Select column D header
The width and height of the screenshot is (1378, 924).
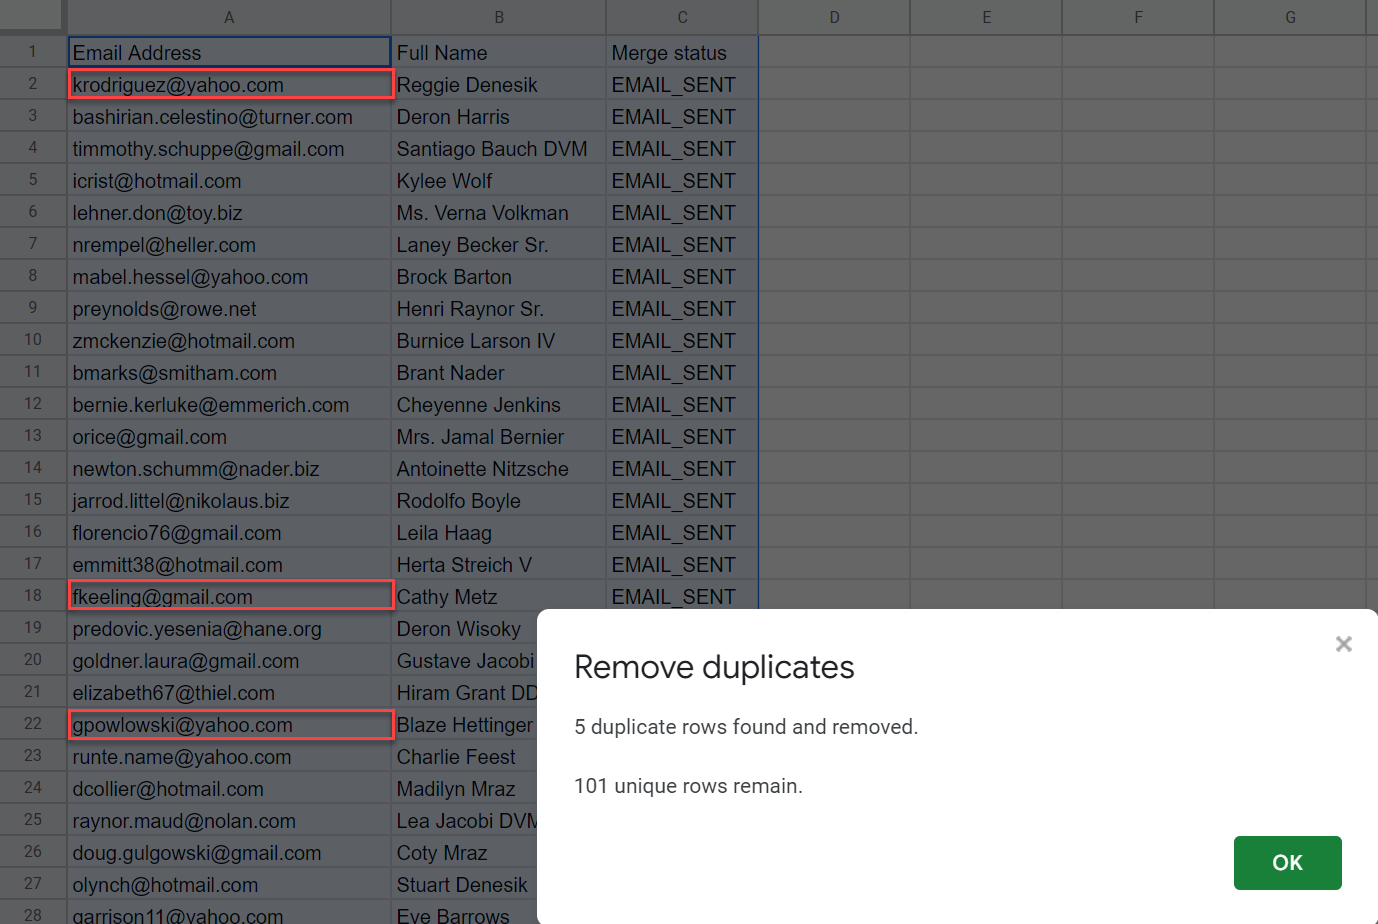(834, 17)
